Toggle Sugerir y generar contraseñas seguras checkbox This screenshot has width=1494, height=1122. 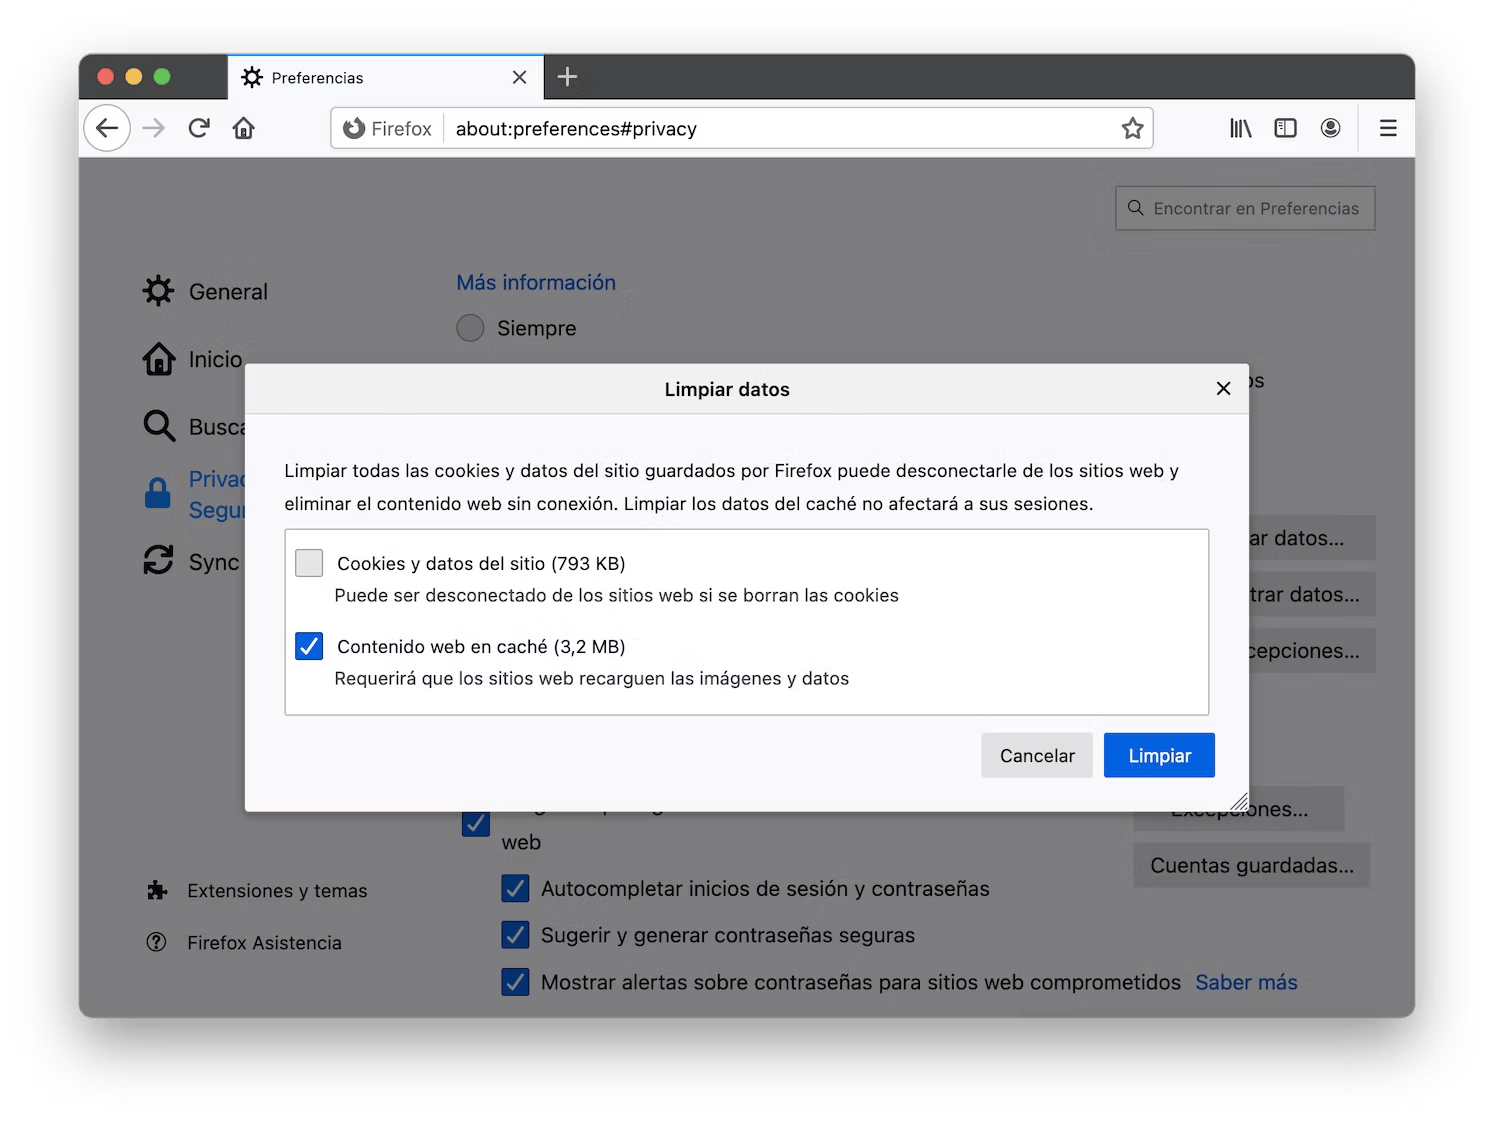click(515, 935)
